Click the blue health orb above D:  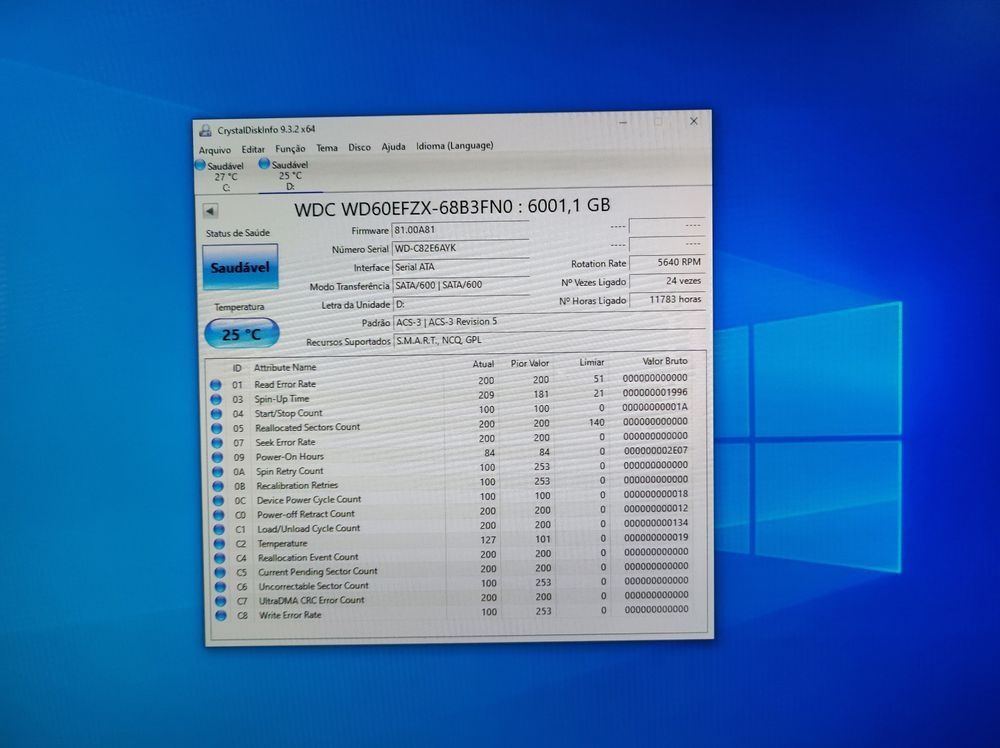264,164
